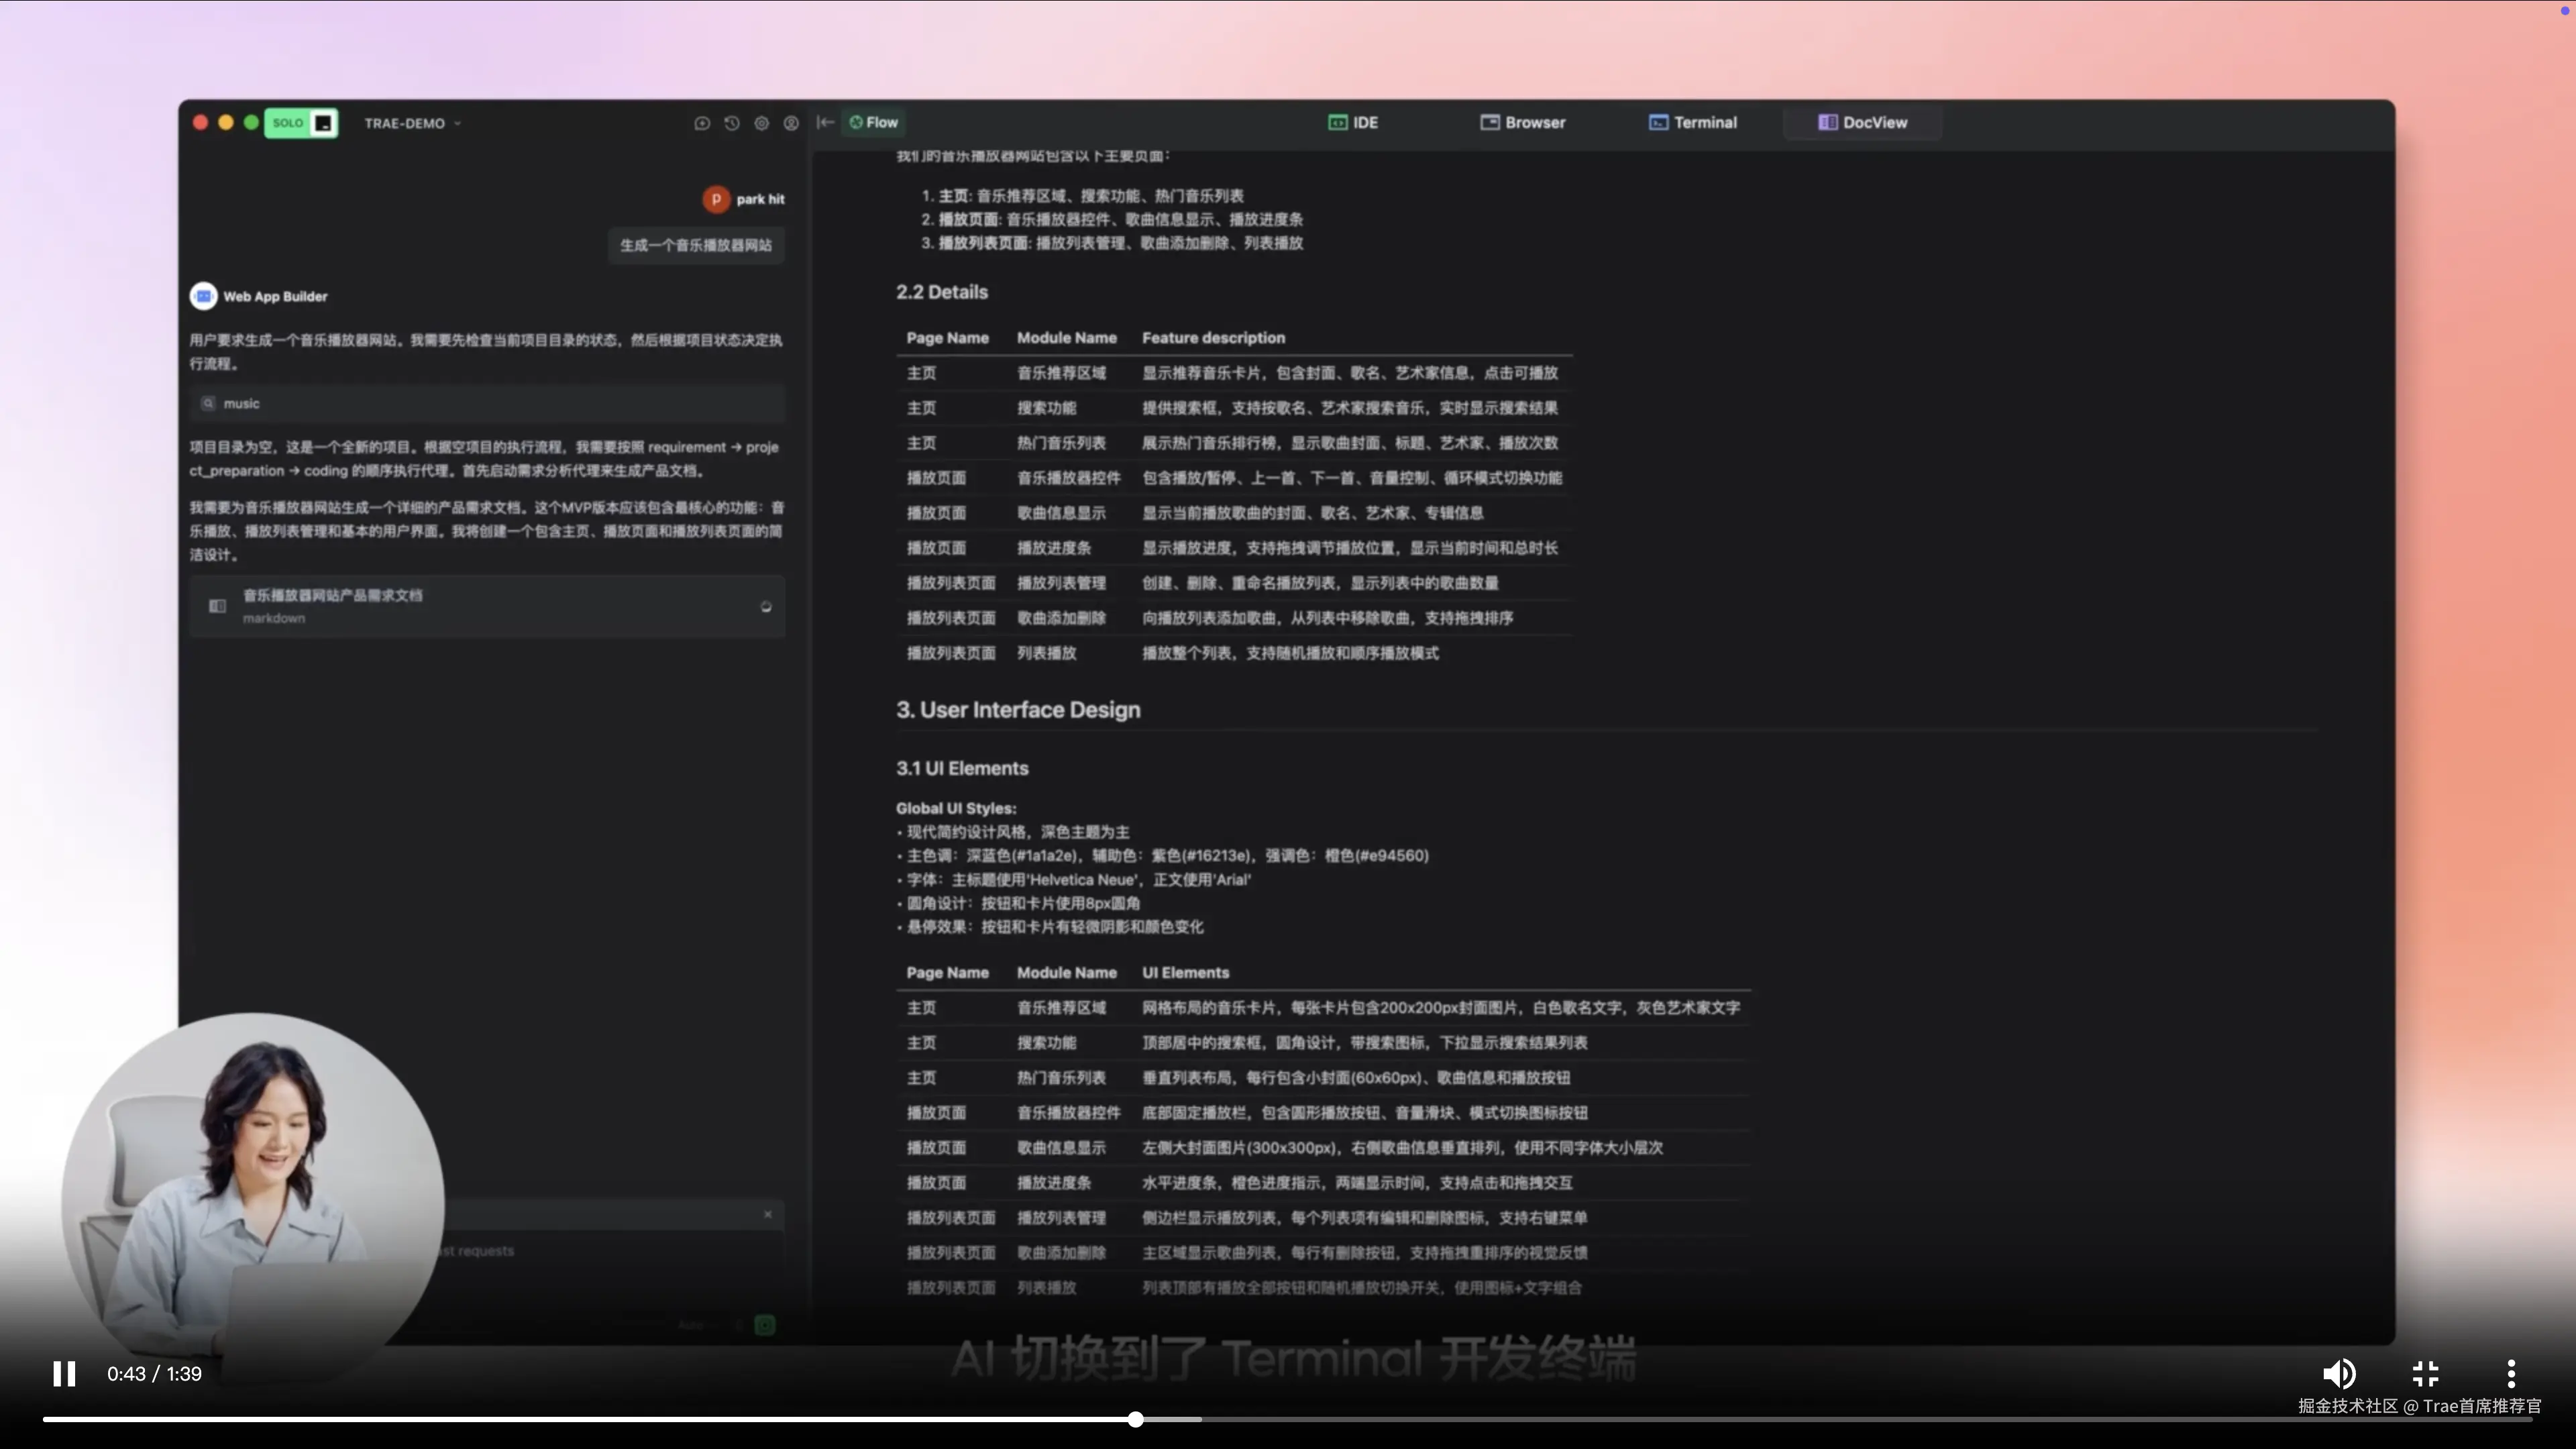
Task: Mute the video volume
Action: pyautogui.click(x=2340, y=1373)
